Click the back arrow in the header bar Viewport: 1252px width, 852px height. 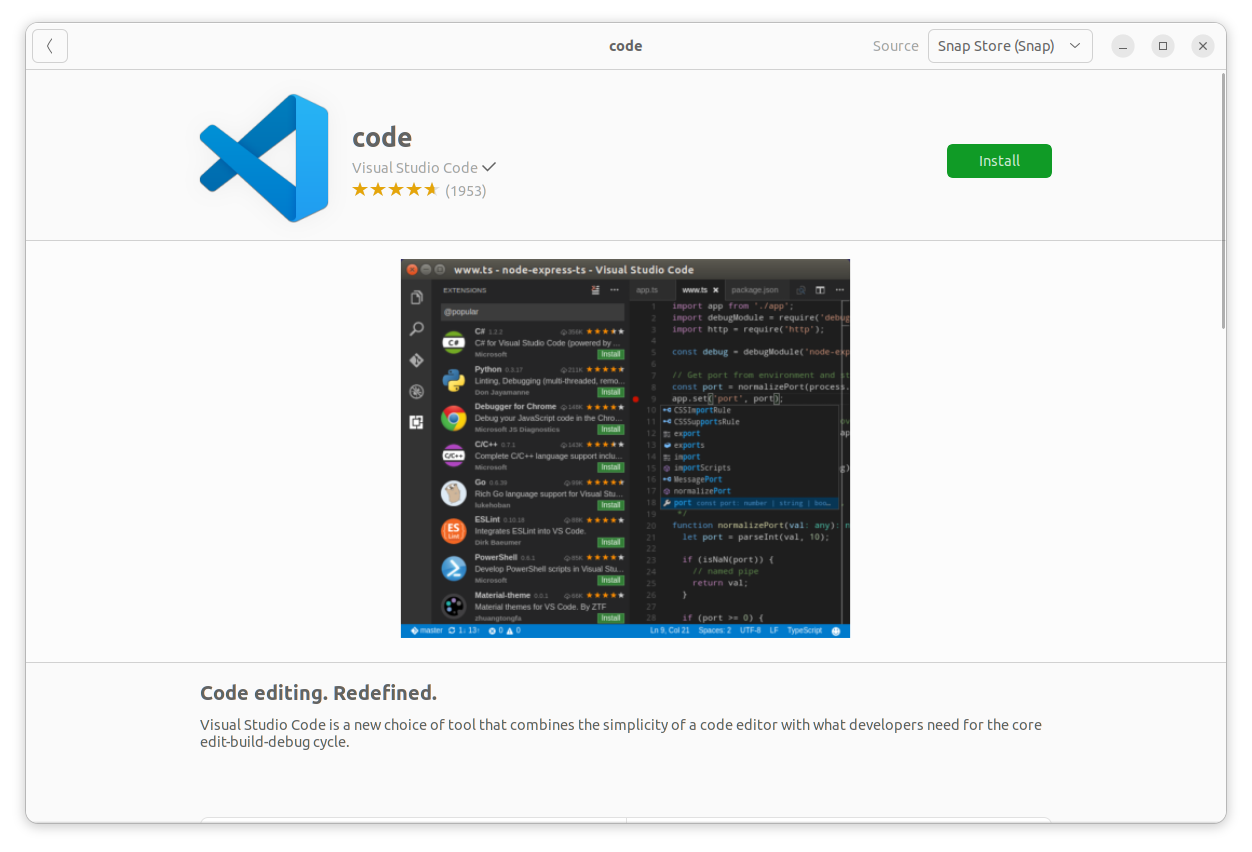[x=50, y=46]
